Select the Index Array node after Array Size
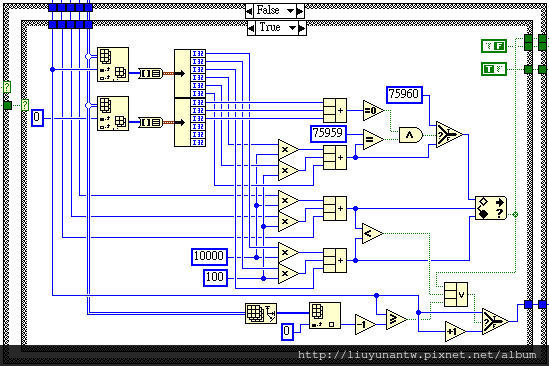 coord(325,316)
